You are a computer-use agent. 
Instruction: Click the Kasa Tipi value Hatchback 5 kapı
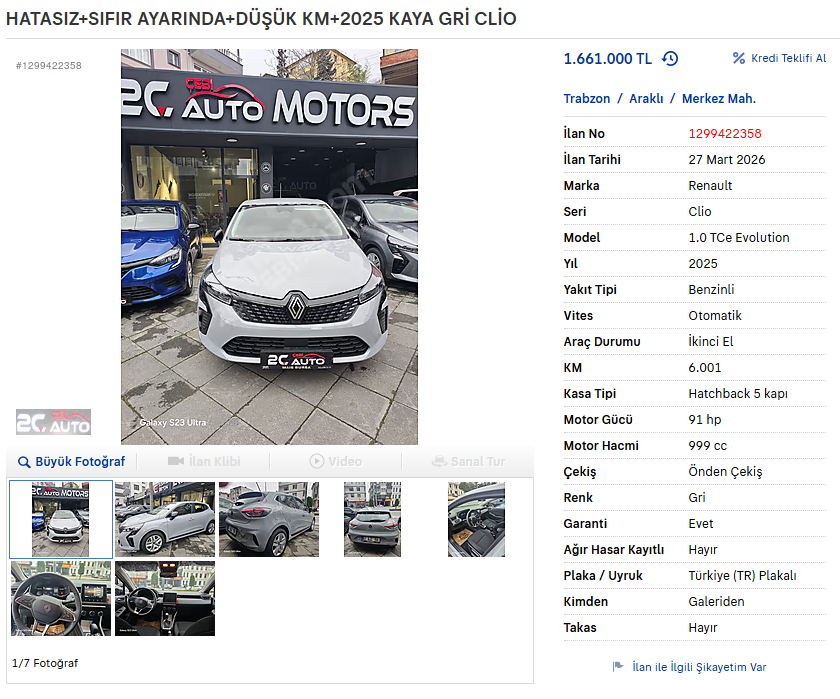[x=738, y=394]
